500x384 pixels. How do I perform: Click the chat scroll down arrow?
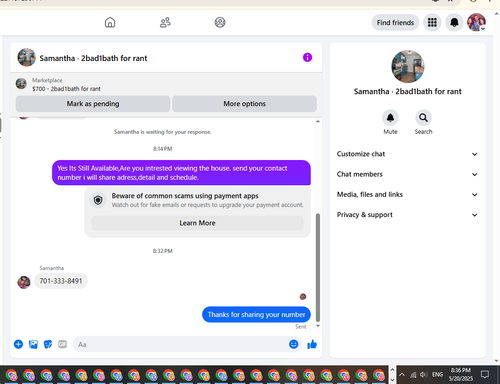(318, 326)
